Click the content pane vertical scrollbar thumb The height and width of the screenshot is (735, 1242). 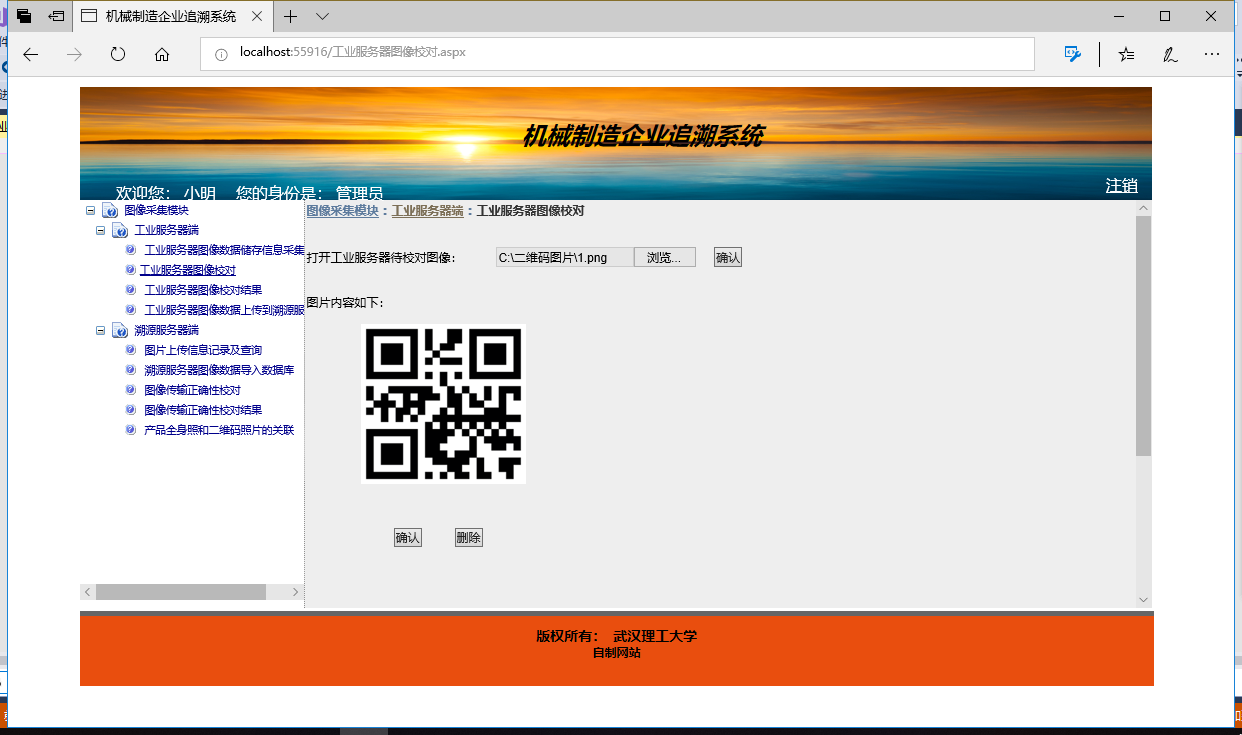pos(1144,336)
